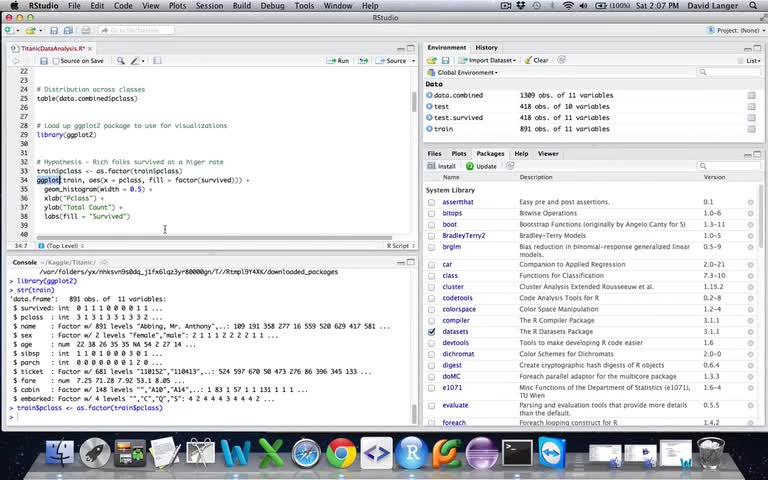View the train data grid icon
768x480 pixels.
pyautogui.click(x=751, y=129)
